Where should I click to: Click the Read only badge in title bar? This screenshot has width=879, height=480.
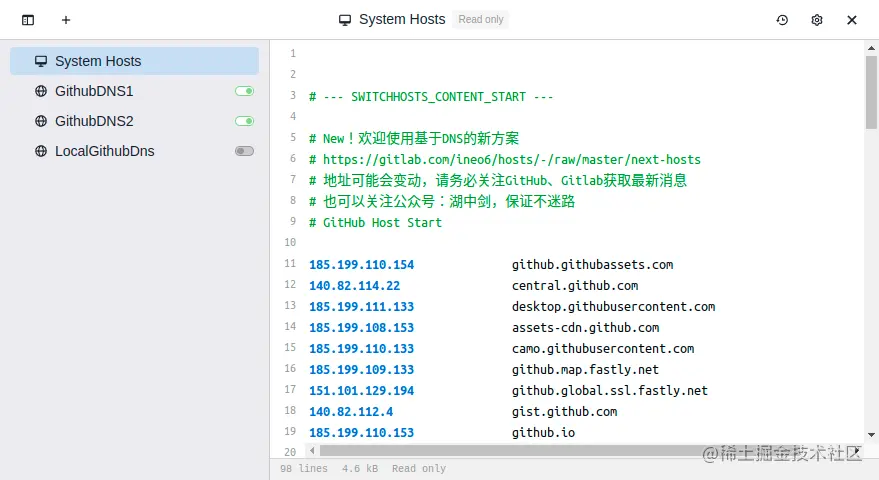tap(481, 20)
